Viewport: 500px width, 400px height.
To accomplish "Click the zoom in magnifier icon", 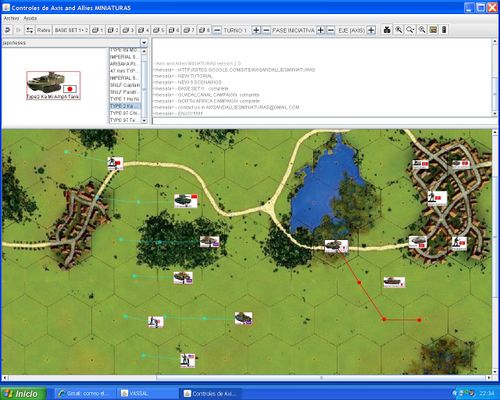I will pyautogui.click(x=399, y=30).
